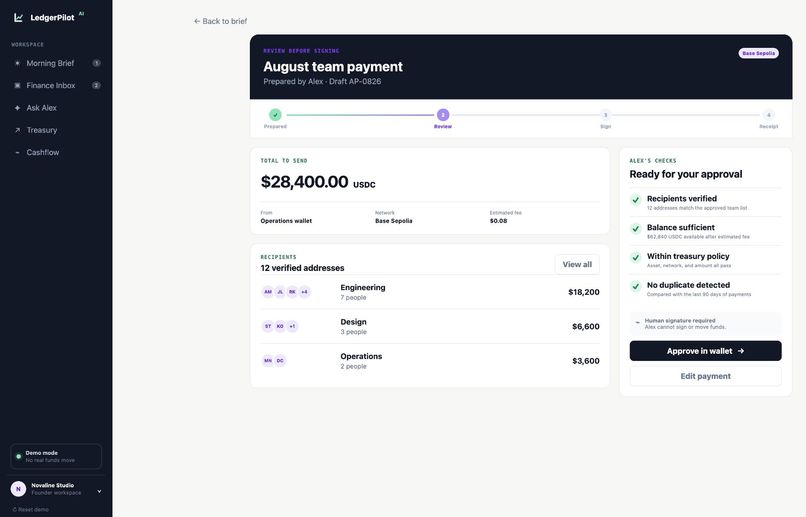Go to Treasury section
The image size is (806, 517).
(x=56, y=130)
